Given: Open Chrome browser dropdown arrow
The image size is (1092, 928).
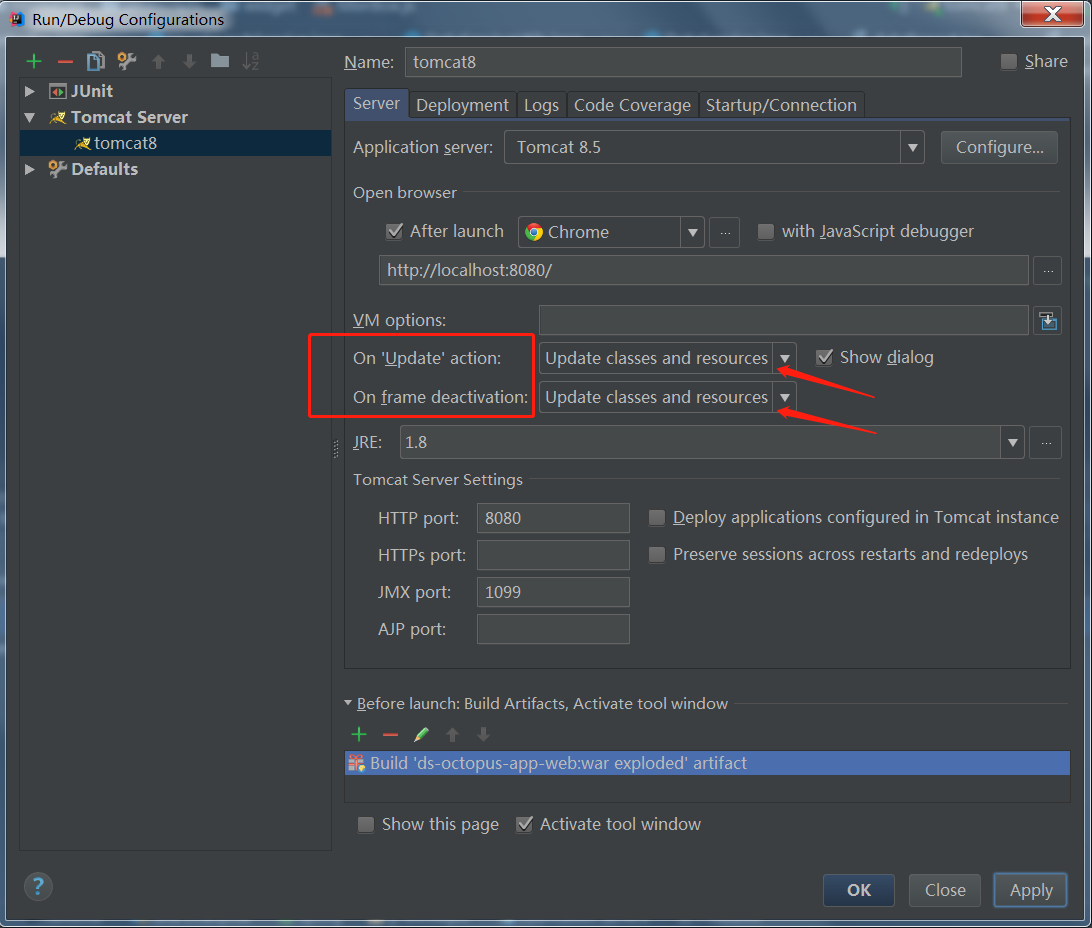Looking at the screenshot, I should pos(692,233).
